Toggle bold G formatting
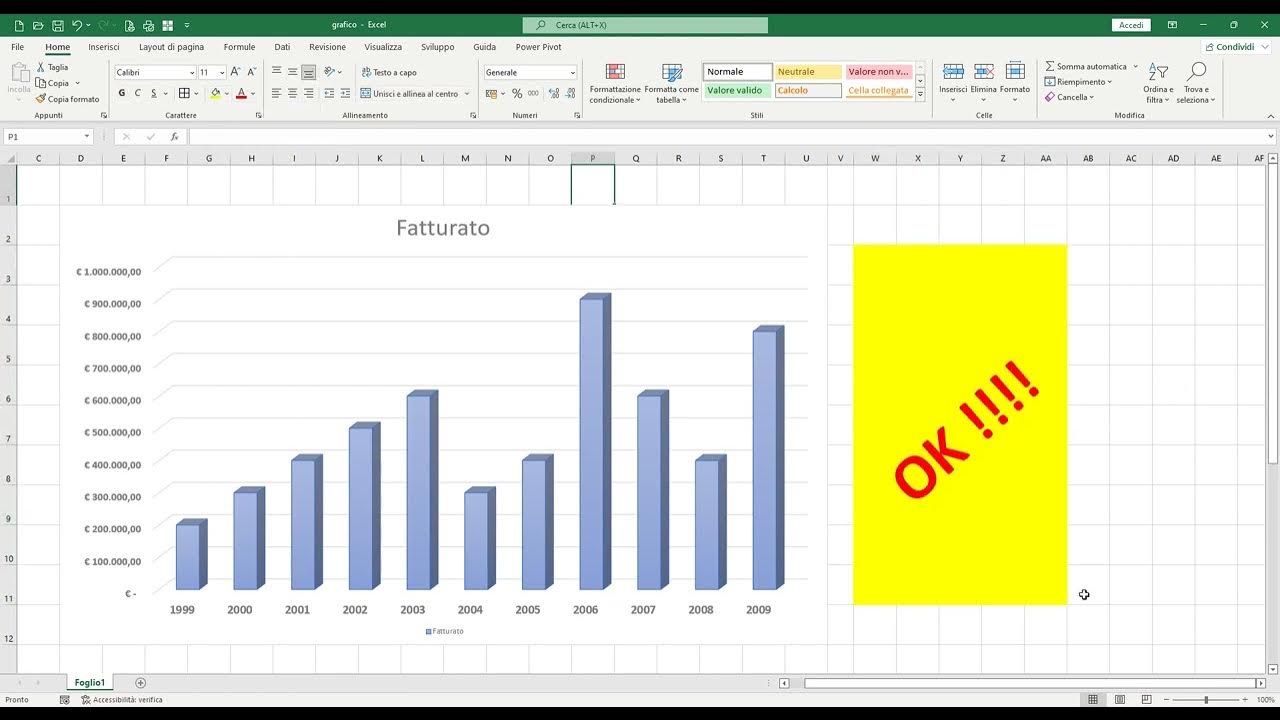Screen dimensions: 1280x720 (x=122, y=93)
